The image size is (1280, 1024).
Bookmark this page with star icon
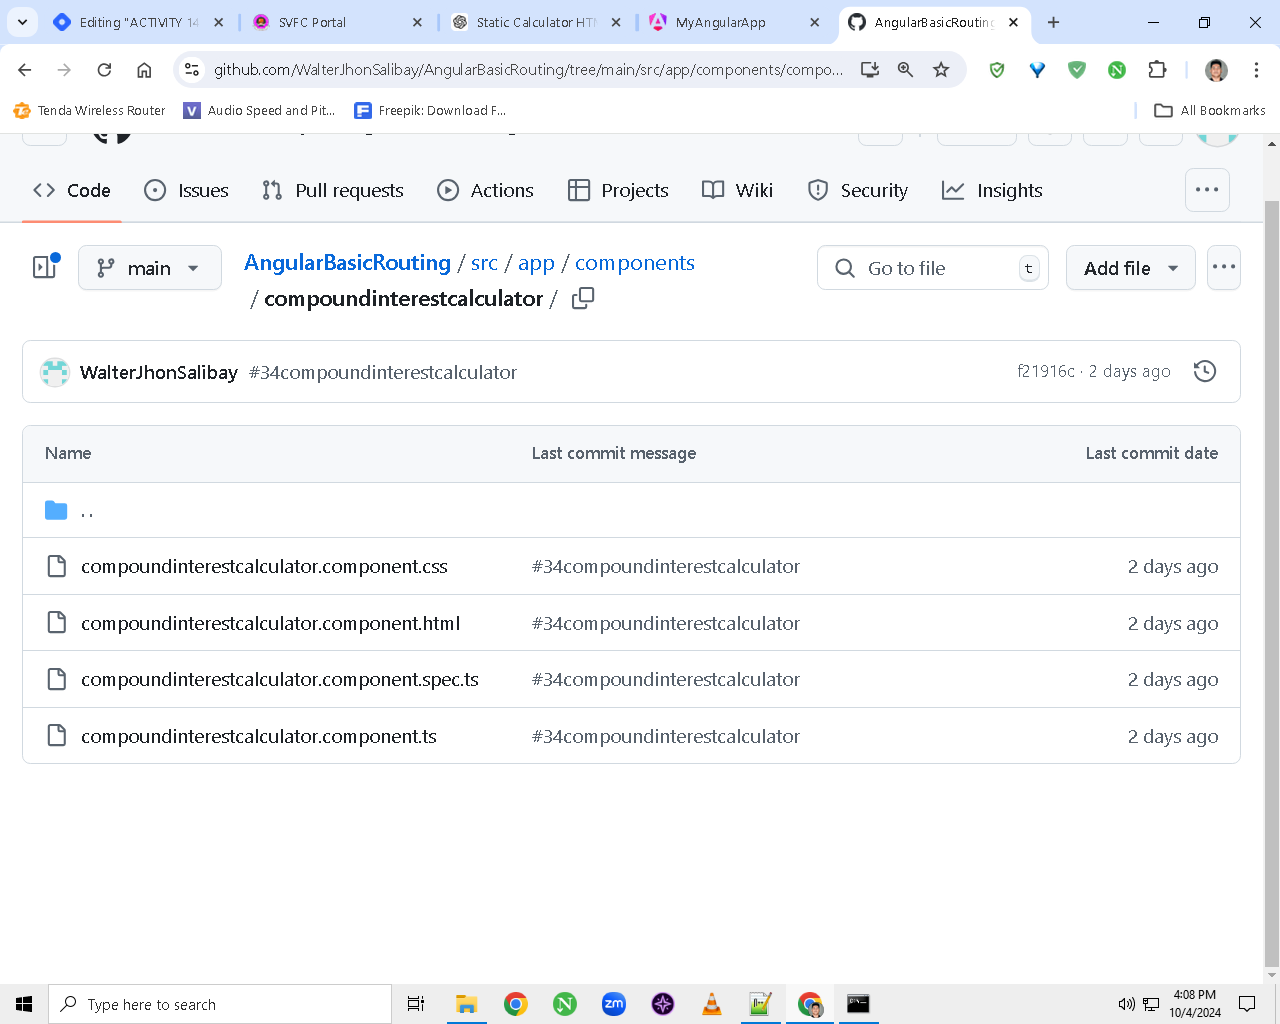[x=941, y=69]
